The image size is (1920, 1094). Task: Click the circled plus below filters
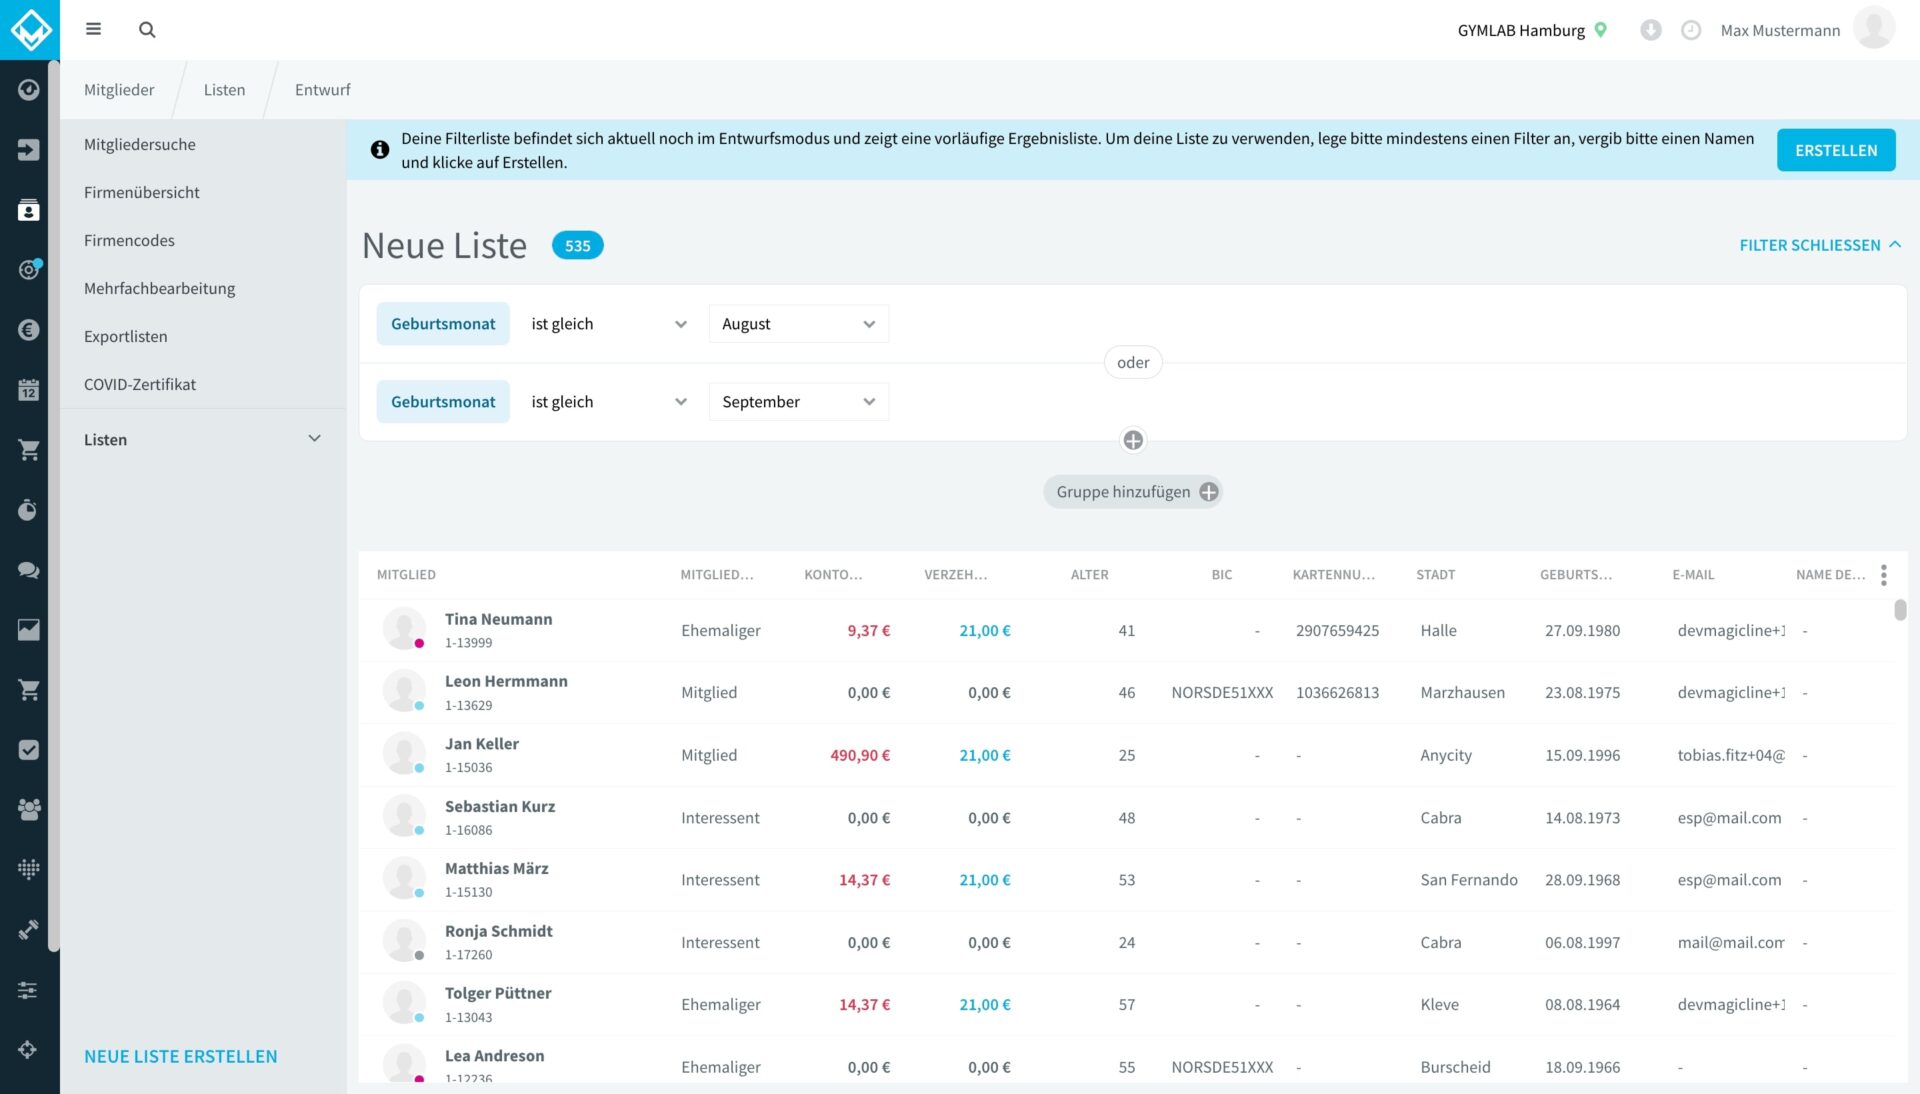pyautogui.click(x=1132, y=440)
